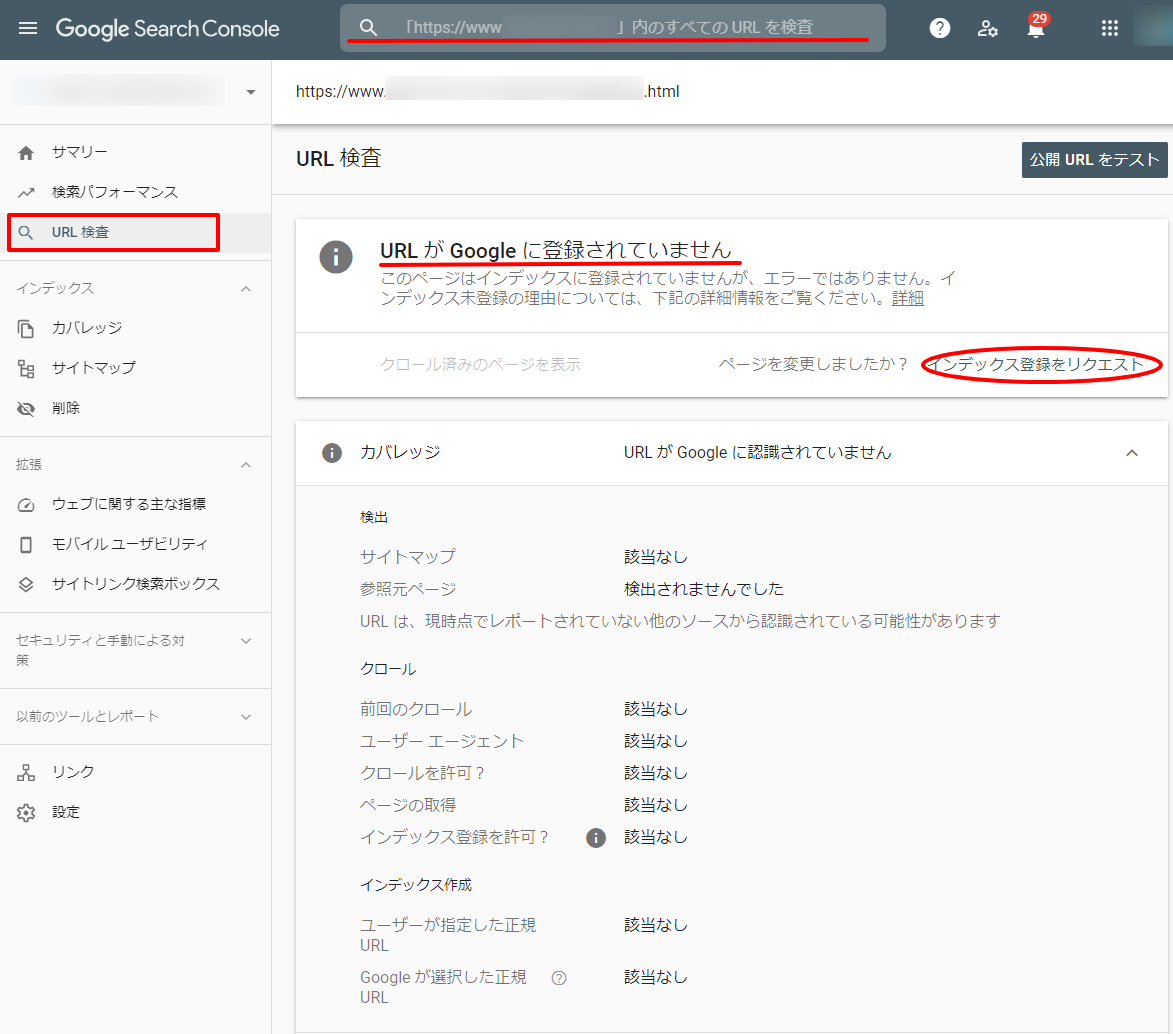Select URL 検査 in sidebar

[x=135, y=233]
